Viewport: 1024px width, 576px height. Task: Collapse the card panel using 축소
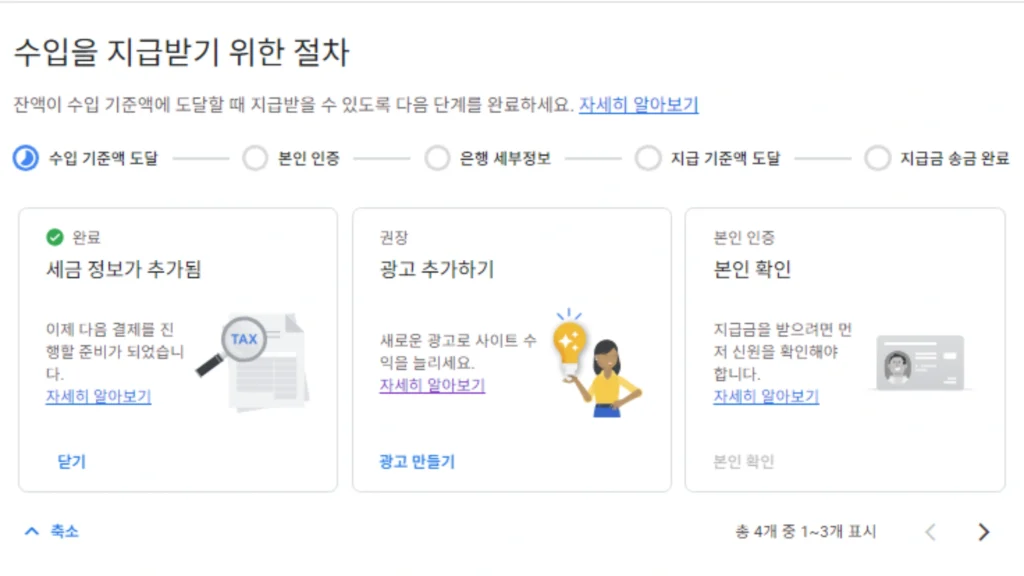62,531
